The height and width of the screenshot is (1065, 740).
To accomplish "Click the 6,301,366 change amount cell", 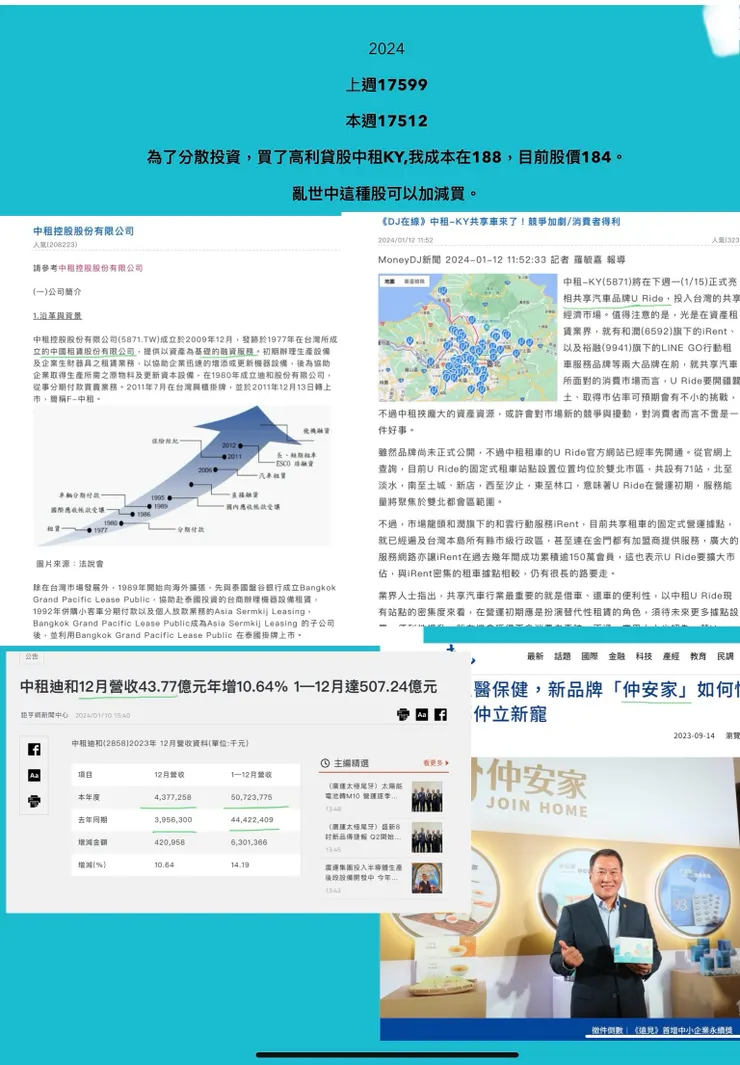I will (250, 842).
